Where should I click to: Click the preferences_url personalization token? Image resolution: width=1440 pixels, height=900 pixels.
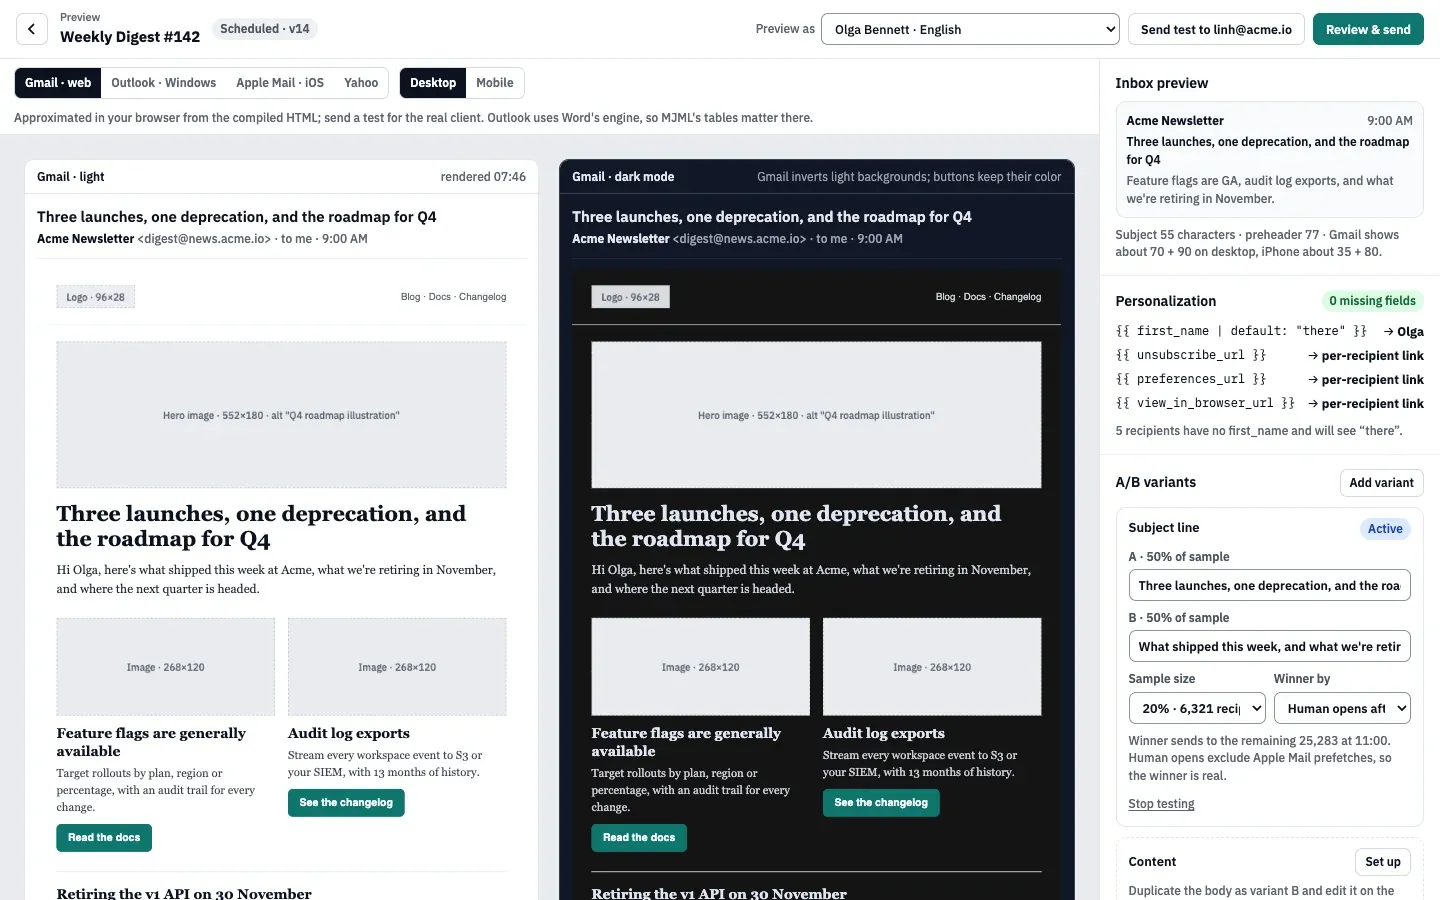(1191, 379)
